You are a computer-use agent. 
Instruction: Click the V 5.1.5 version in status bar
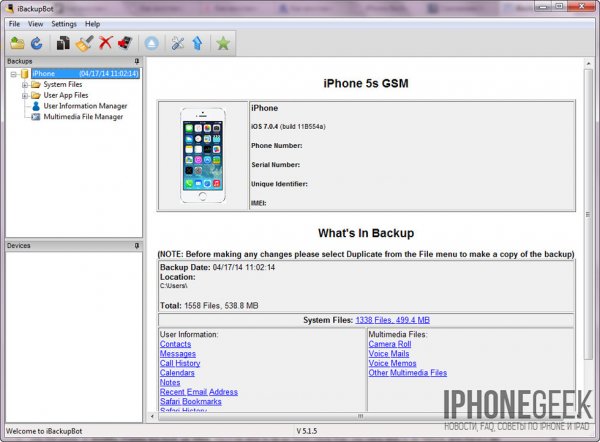coord(307,431)
